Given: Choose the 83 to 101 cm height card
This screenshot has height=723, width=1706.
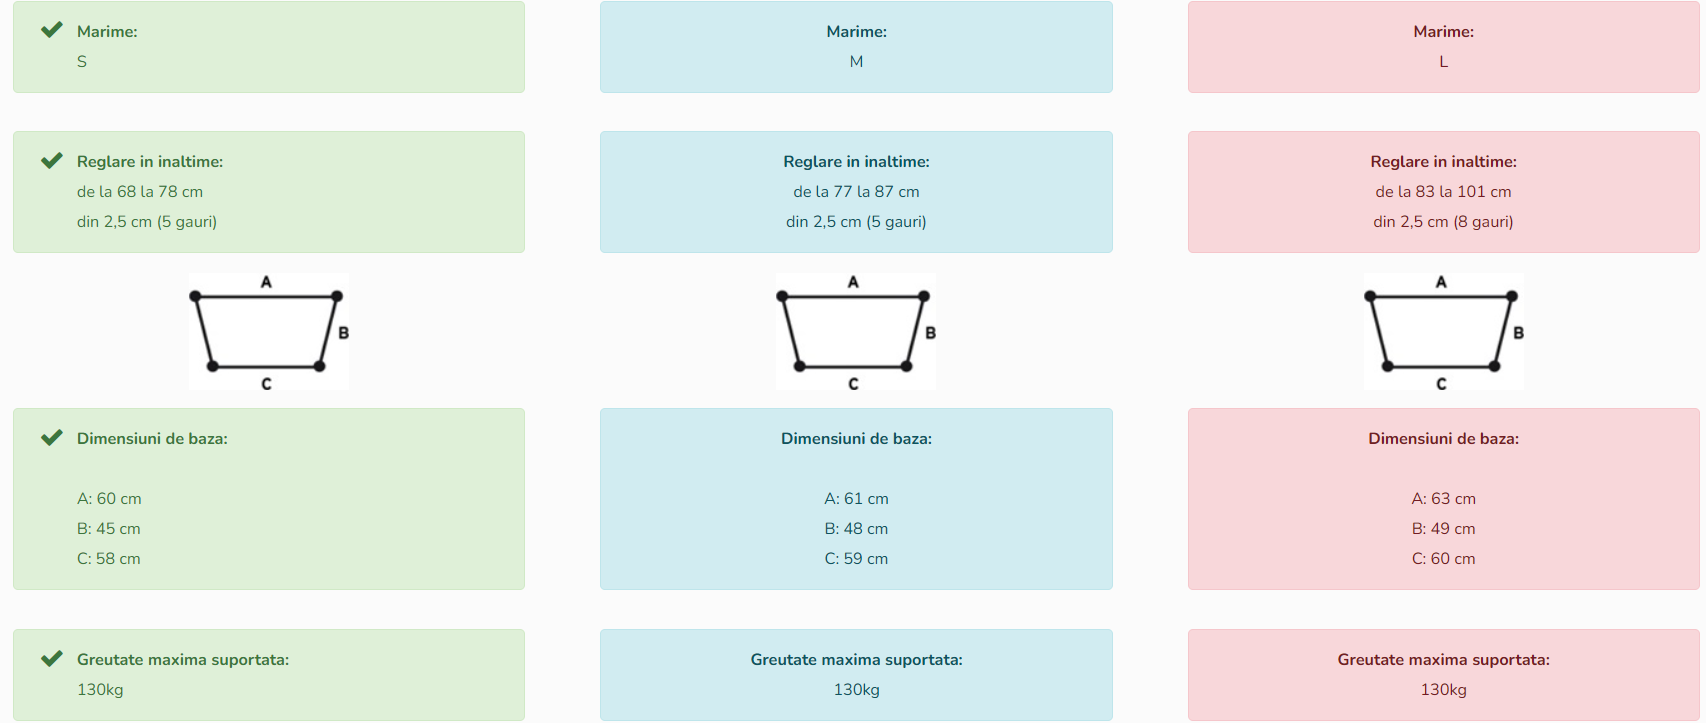Looking at the screenshot, I should 1444,192.
